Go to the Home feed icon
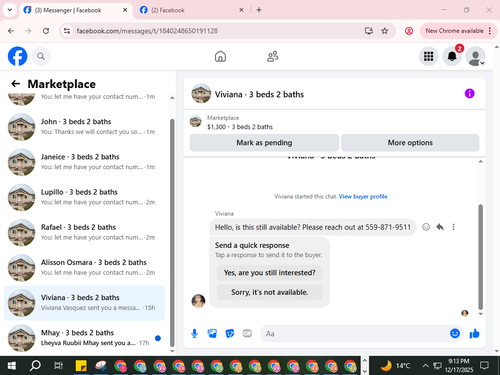 click(220, 56)
